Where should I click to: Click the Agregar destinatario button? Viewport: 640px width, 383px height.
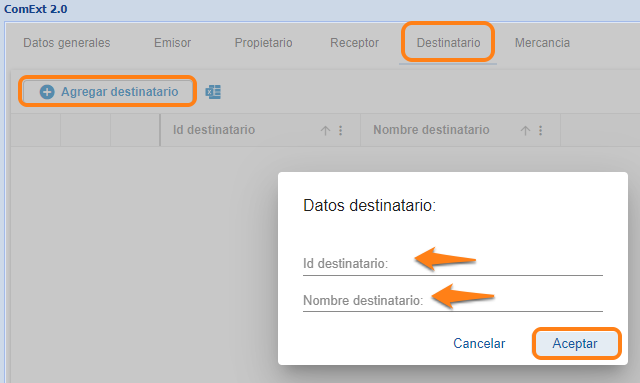click(x=108, y=91)
